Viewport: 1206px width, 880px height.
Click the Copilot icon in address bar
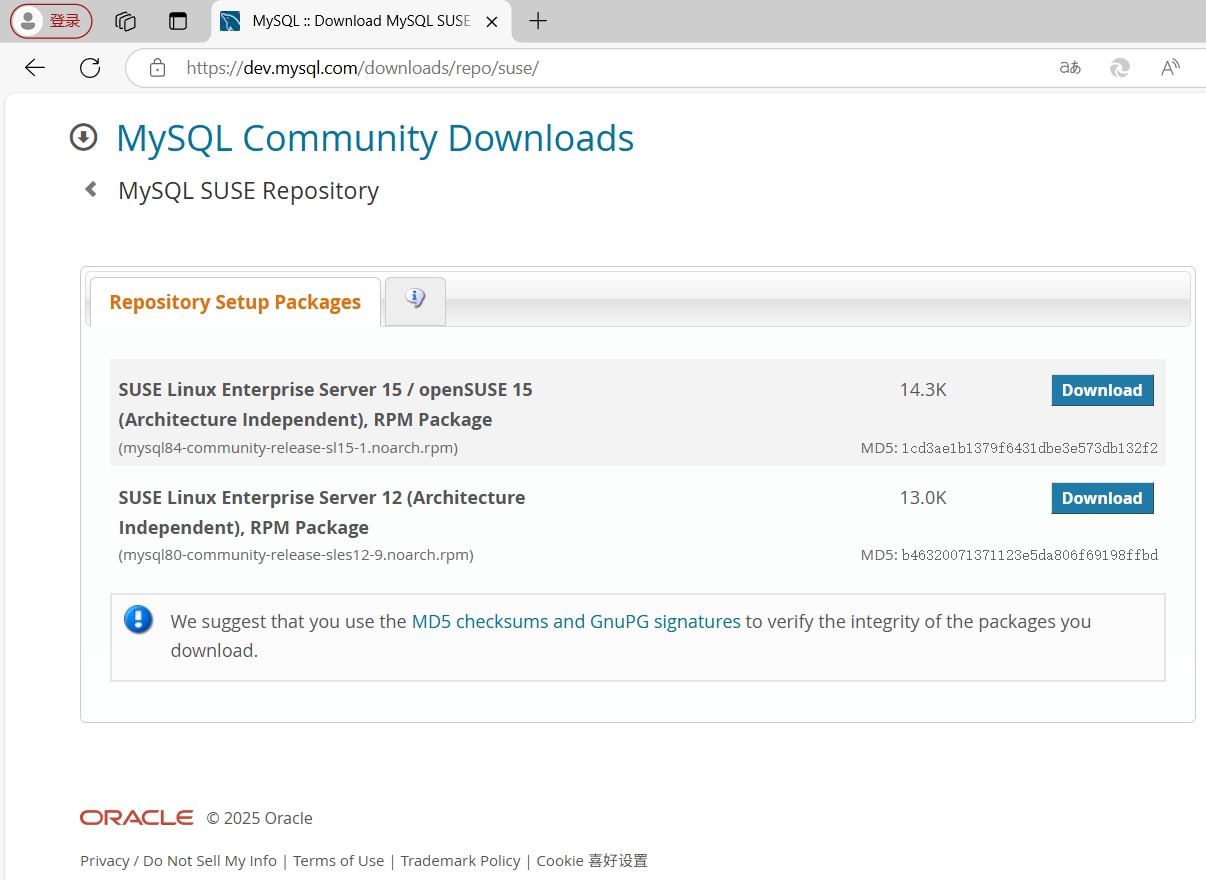pos(1120,68)
